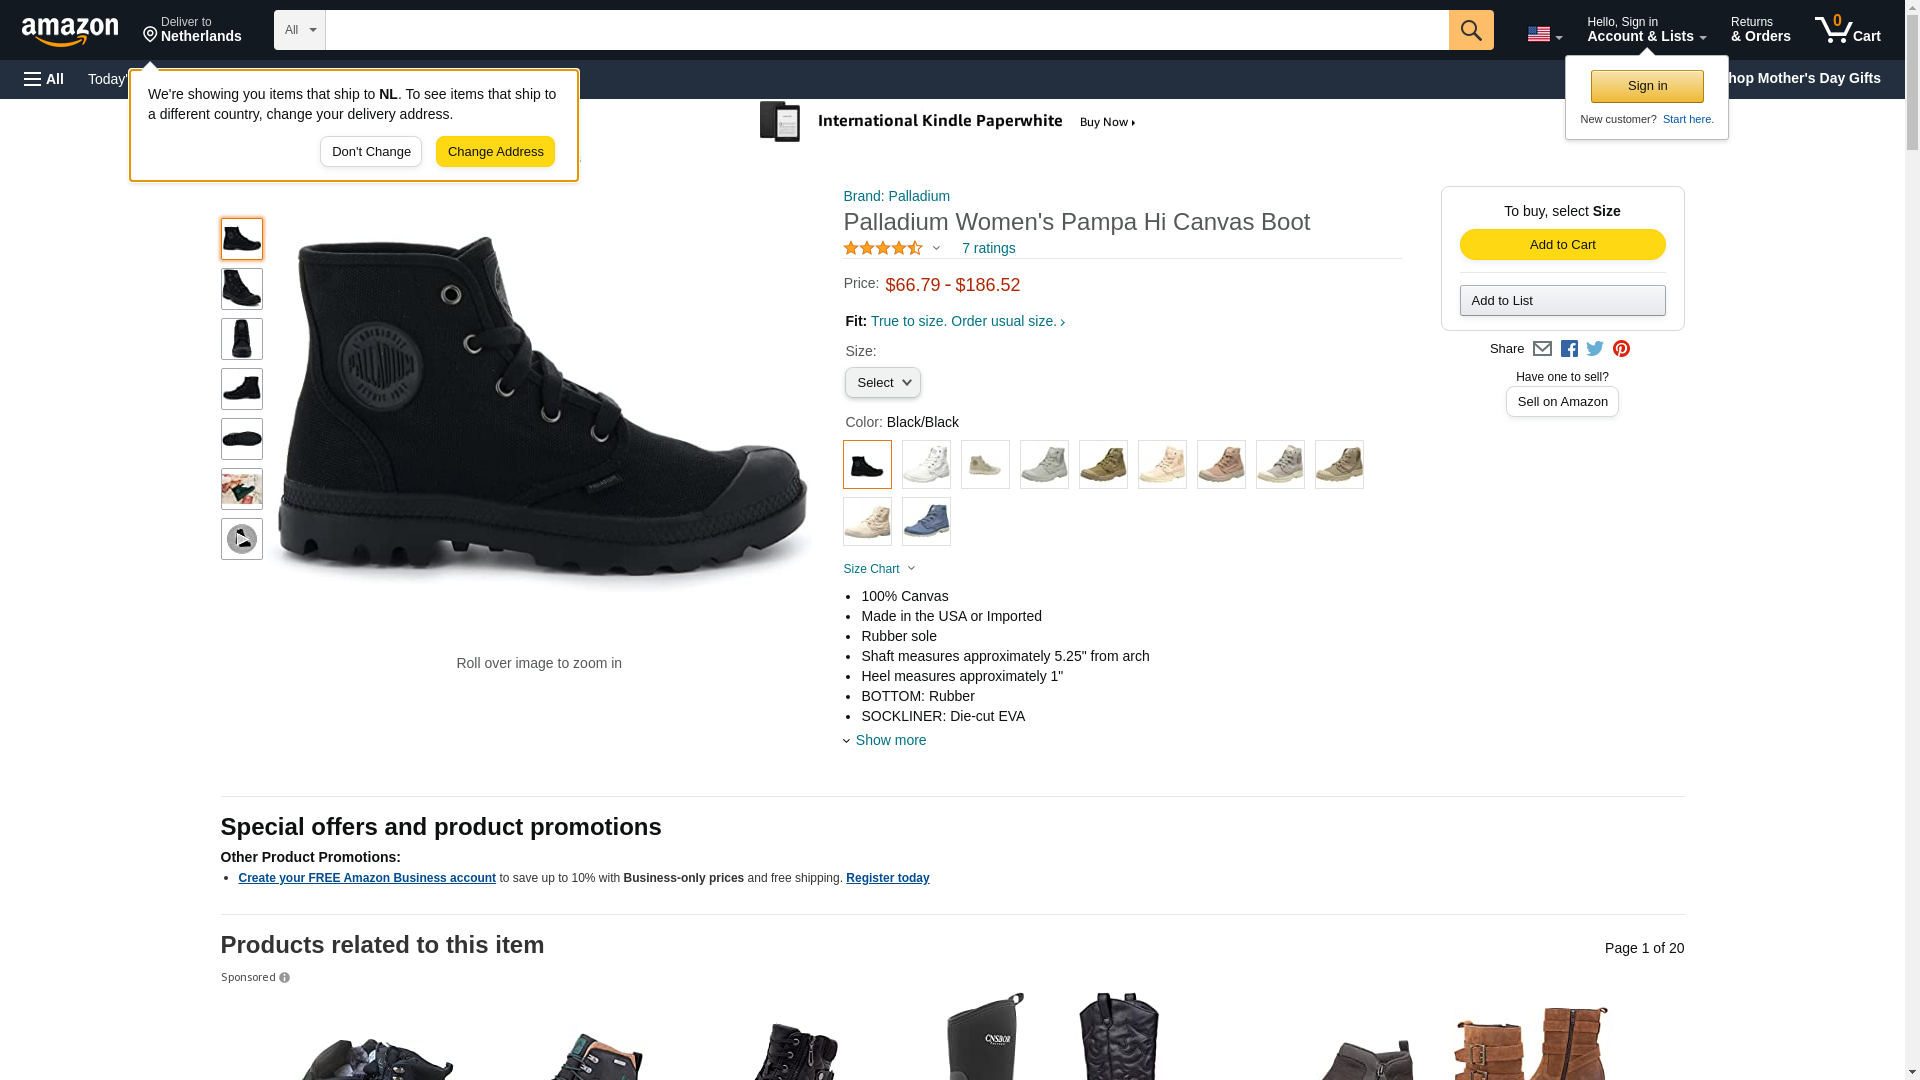Viewport: 1920px width, 1080px height.
Task: Choose the white boot color swatch
Action: [926, 465]
